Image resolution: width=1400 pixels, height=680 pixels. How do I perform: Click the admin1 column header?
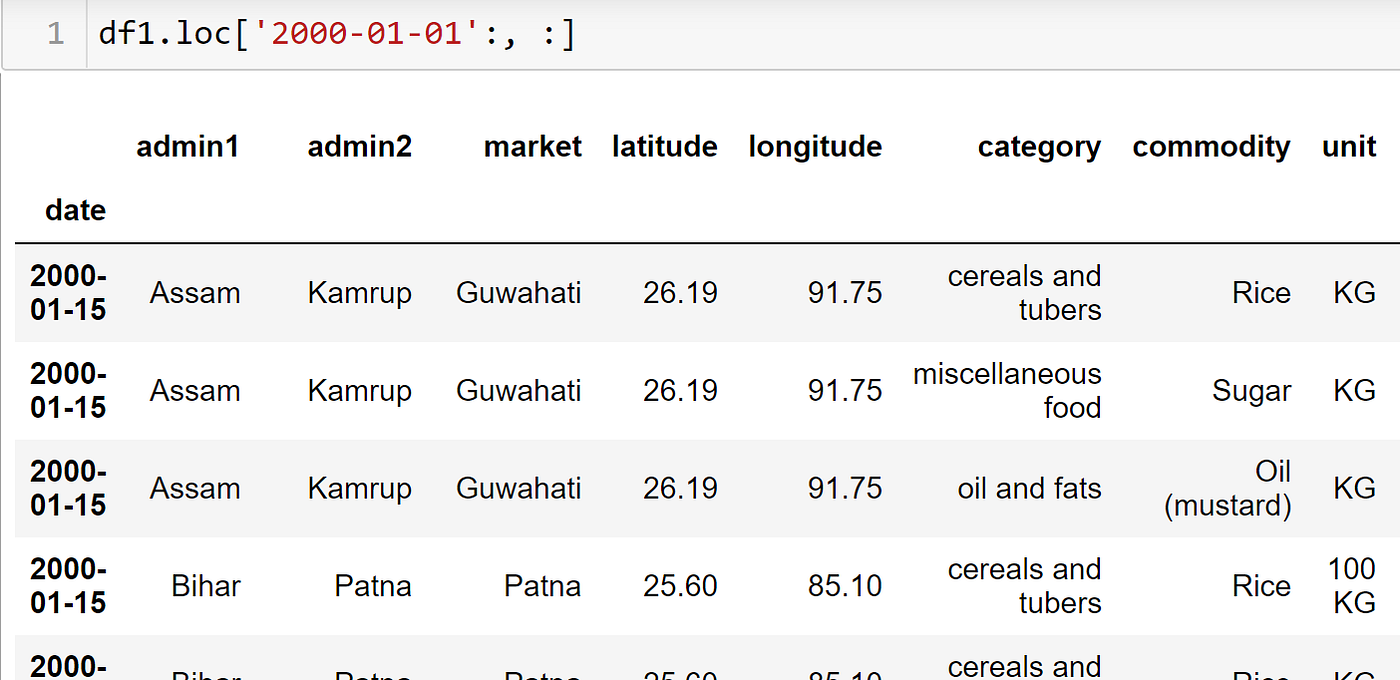coord(188,147)
